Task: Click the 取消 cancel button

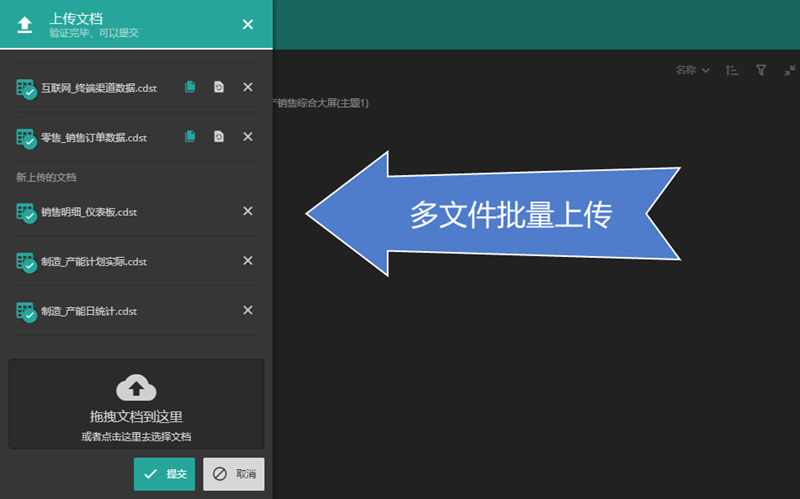Action: [234, 474]
